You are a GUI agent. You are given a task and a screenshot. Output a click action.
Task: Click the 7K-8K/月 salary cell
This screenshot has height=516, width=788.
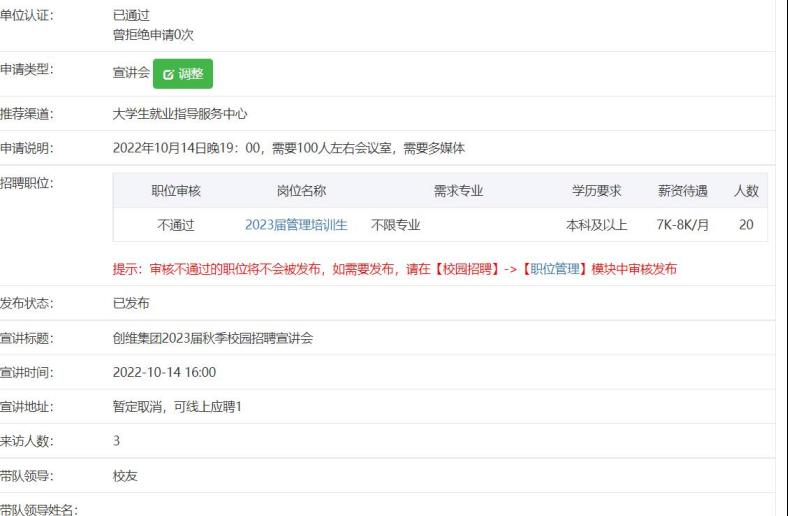(682, 225)
